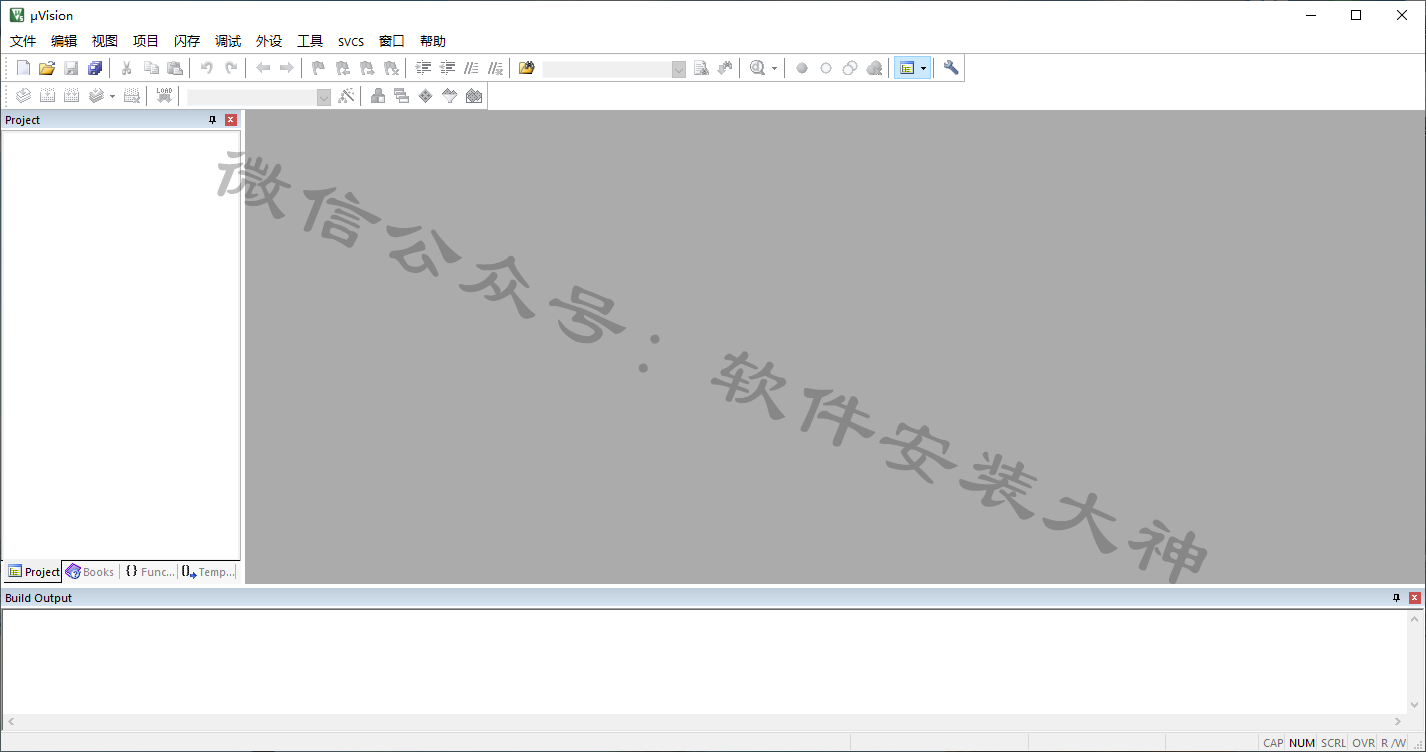Viewport: 1426px width, 752px height.
Task: Toggle a bookmark with flag icon
Action: click(x=319, y=68)
